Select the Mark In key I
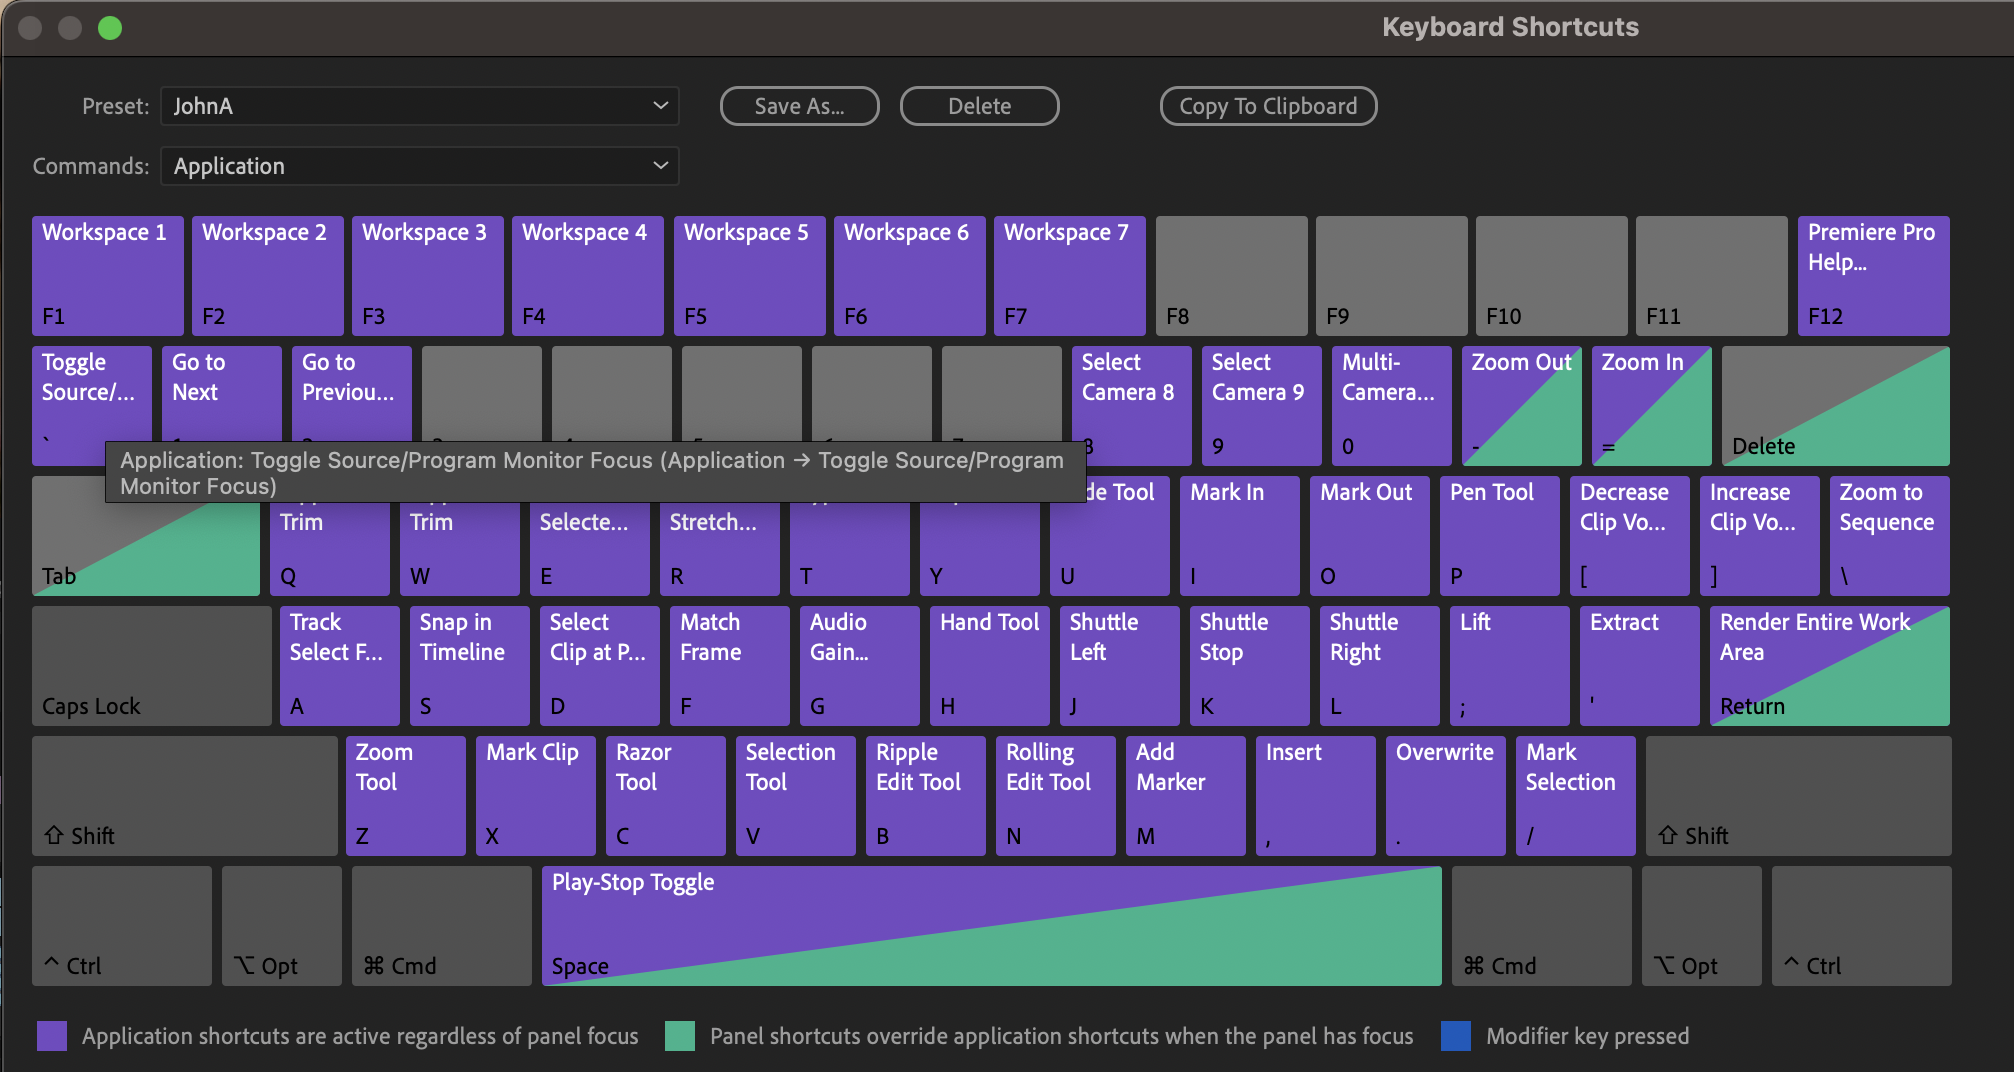The image size is (2014, 1072). pos(1238,536)
